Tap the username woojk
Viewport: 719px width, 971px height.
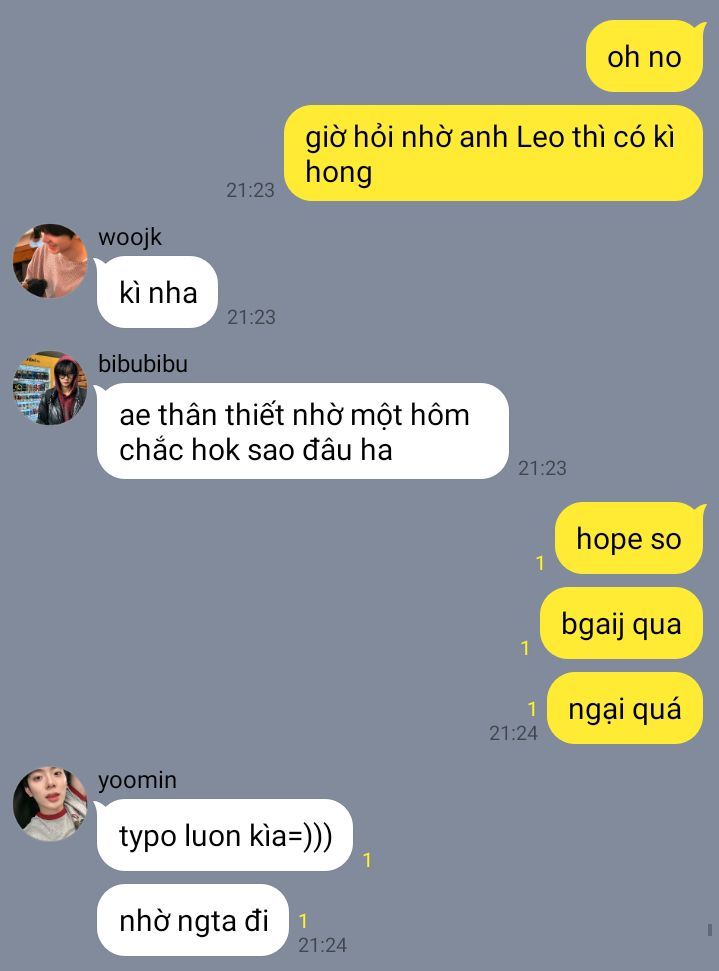(129, 237)
